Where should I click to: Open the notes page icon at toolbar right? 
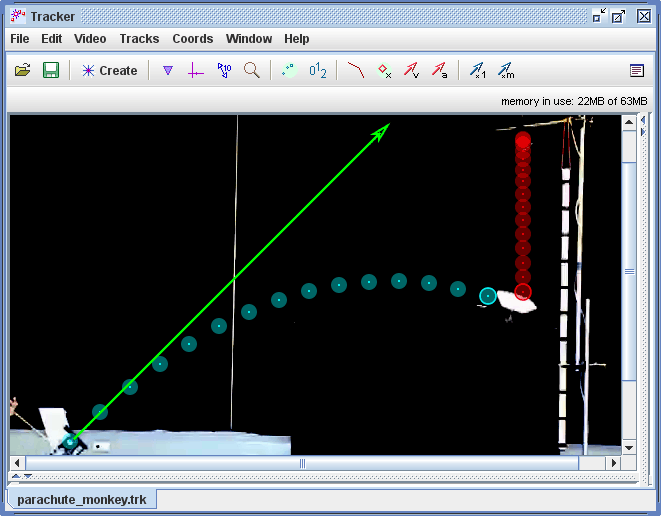(x=636, y=71)
